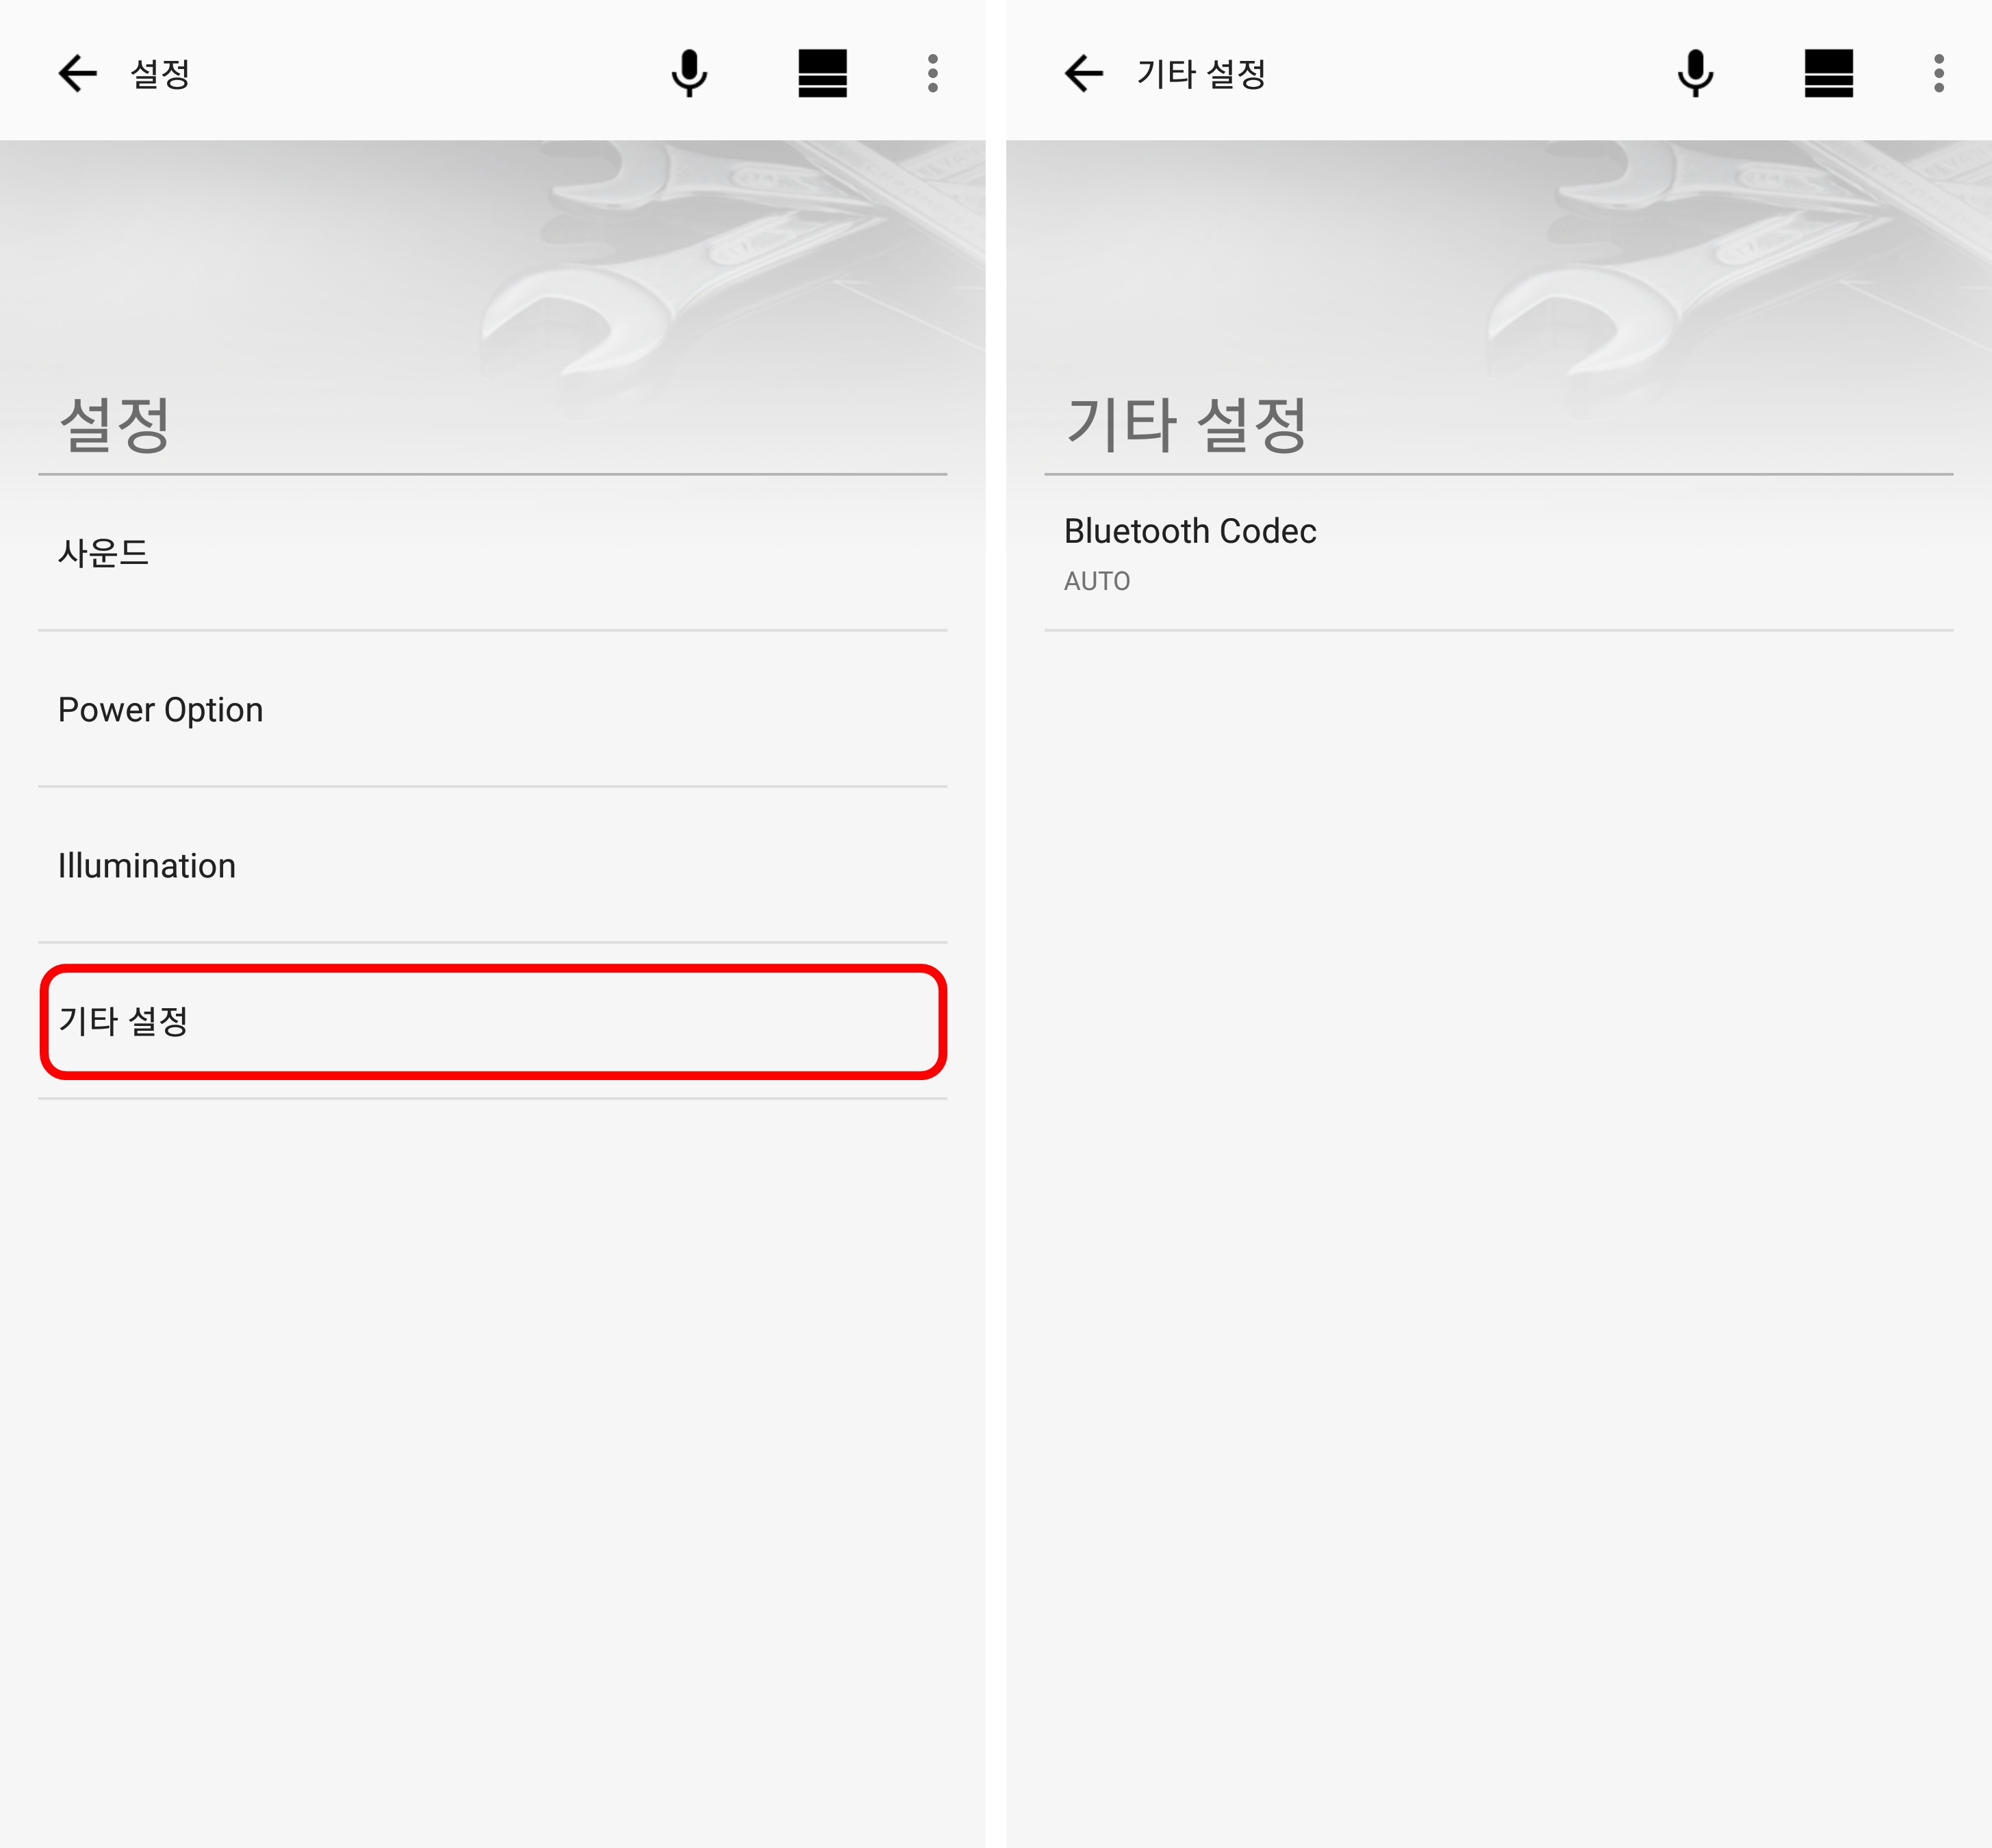Tap the large 기타 설정 page heading
This screenshot has width=1992, height=1848.
pos(1186,424)
